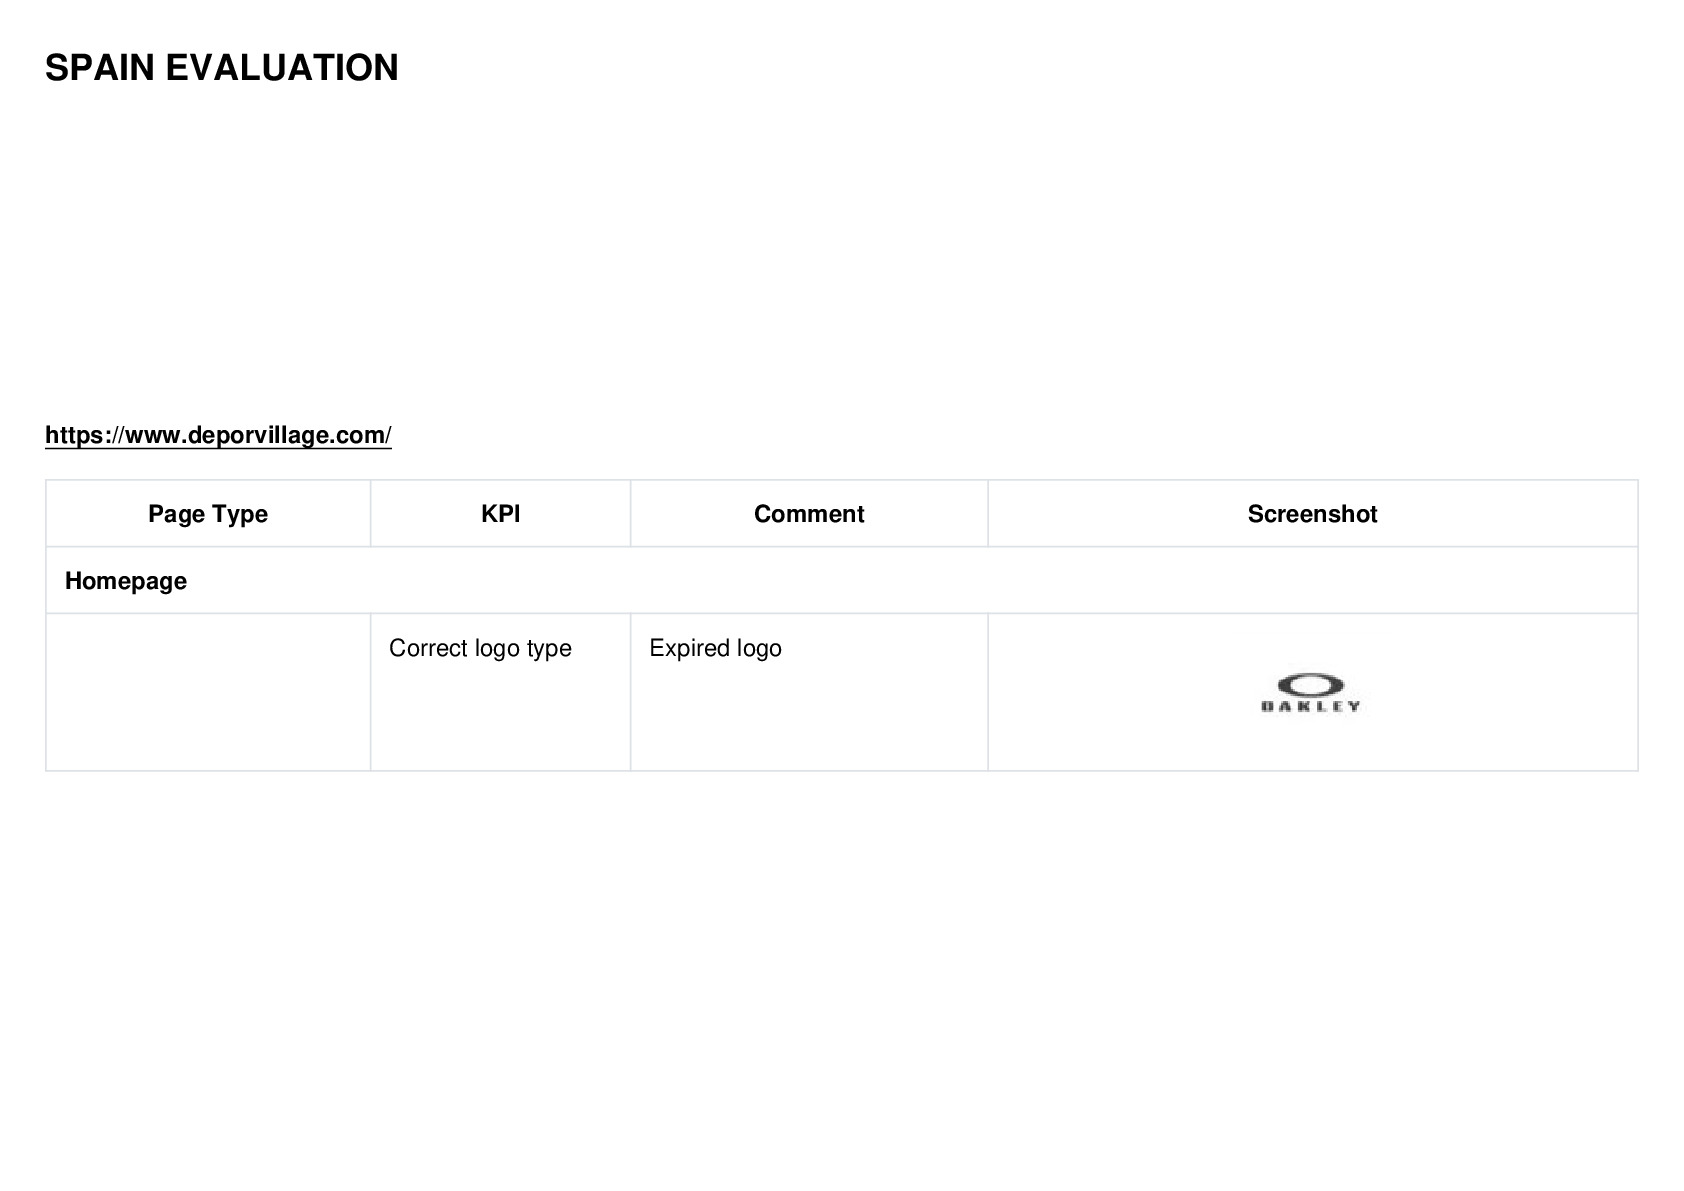The height and width of the screenshot is (1191, 1684).
Task: Click the Oakley logo screenshot image
Action: point(1311,692)
